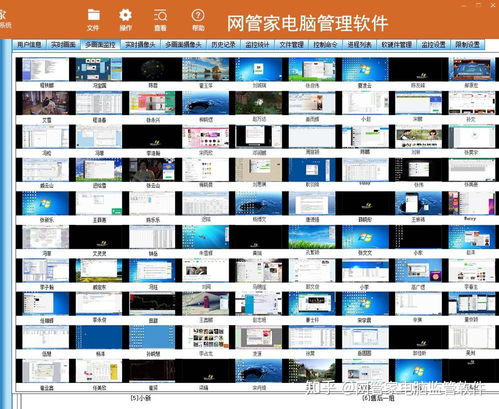Click the screen thumbnail labeled 李占龙
The image size is (499, 409).
[206, 337]
